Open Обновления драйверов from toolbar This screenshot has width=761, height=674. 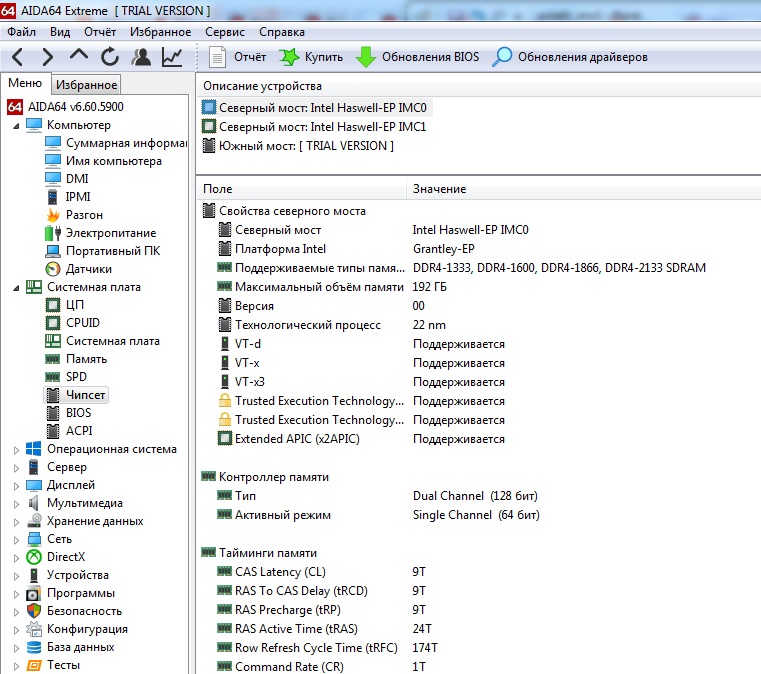click(x=570, y=57)
